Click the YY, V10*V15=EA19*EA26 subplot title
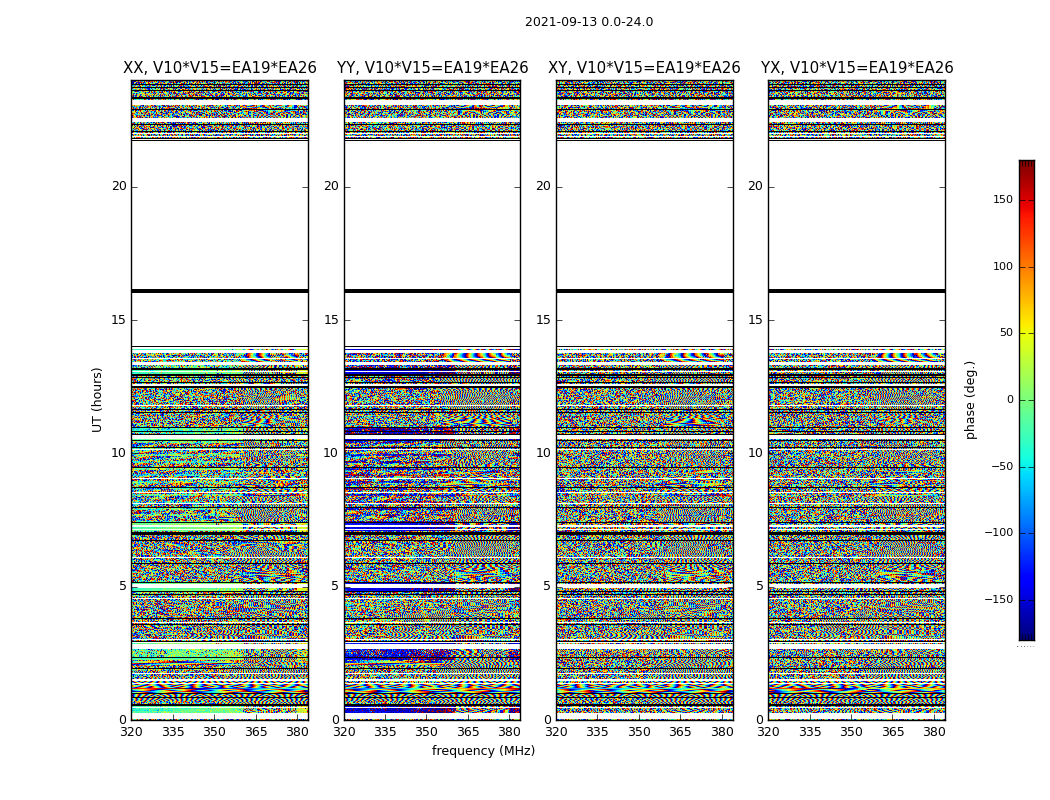Viewport: 1050px width, 800px height. pyautogui.click(x=433, y=68)
